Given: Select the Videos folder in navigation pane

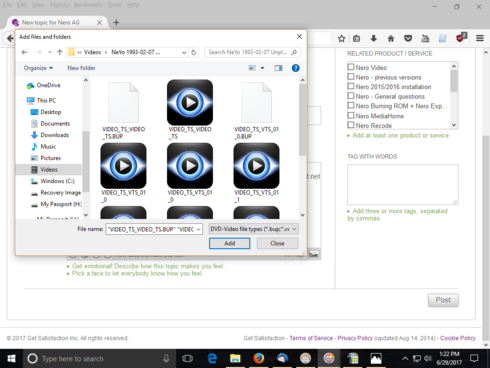Looking at the screenshot, I should pyautogui.click(x=49, y=170).
